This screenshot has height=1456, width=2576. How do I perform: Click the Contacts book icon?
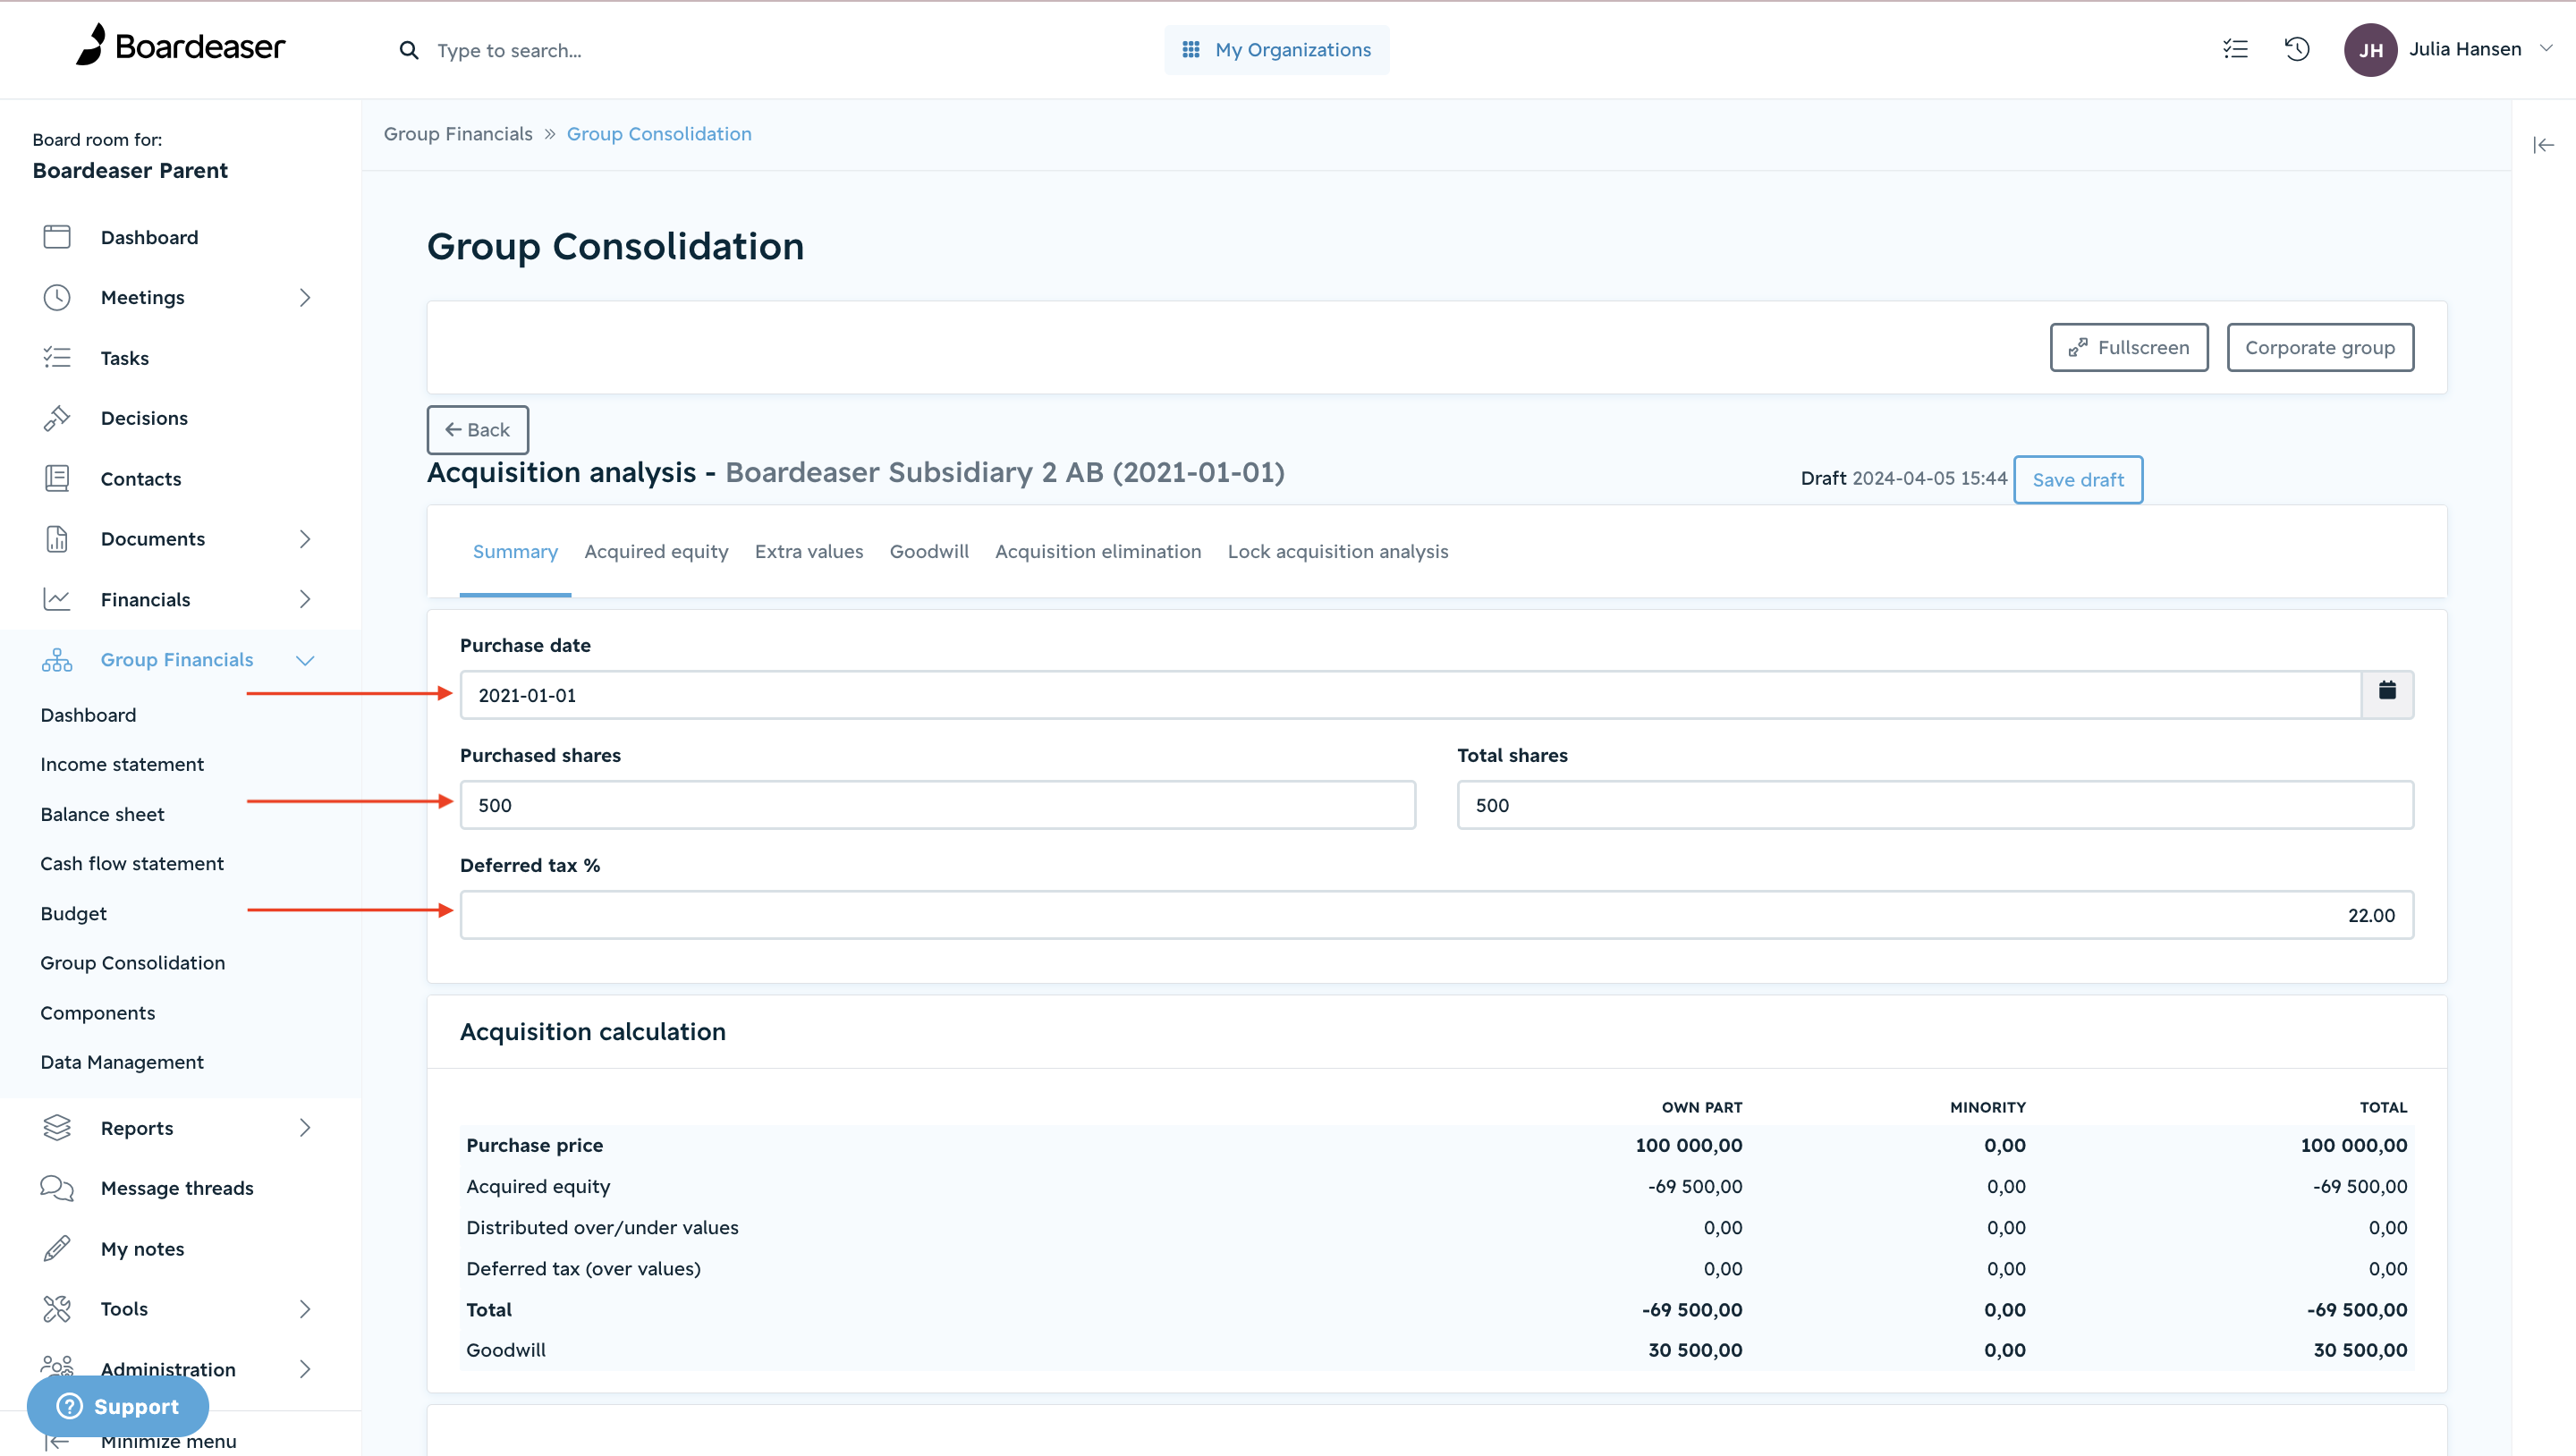point(57,478)
